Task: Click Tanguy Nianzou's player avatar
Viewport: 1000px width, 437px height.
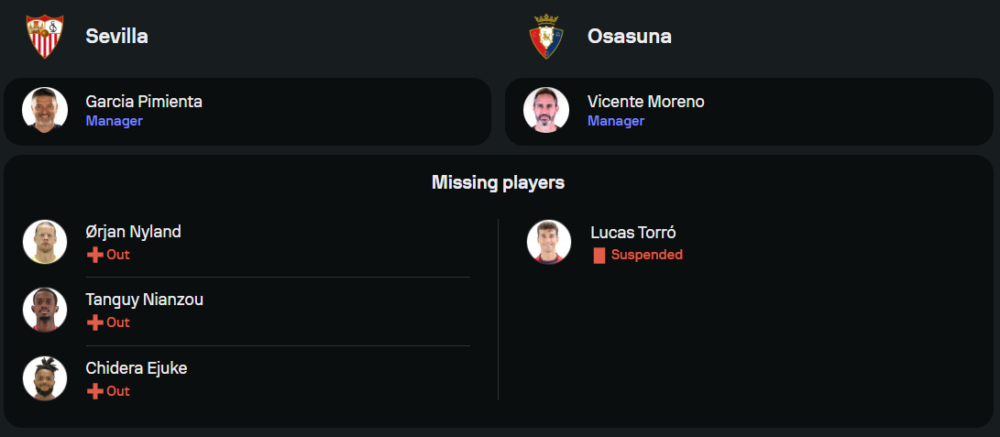Action: pos(45,310)
